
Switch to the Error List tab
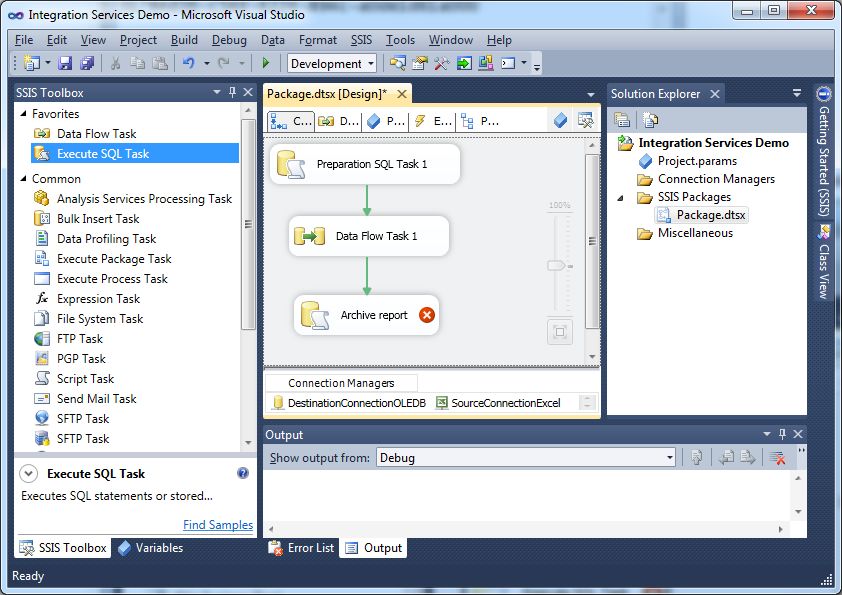click(x=301, y=548)
